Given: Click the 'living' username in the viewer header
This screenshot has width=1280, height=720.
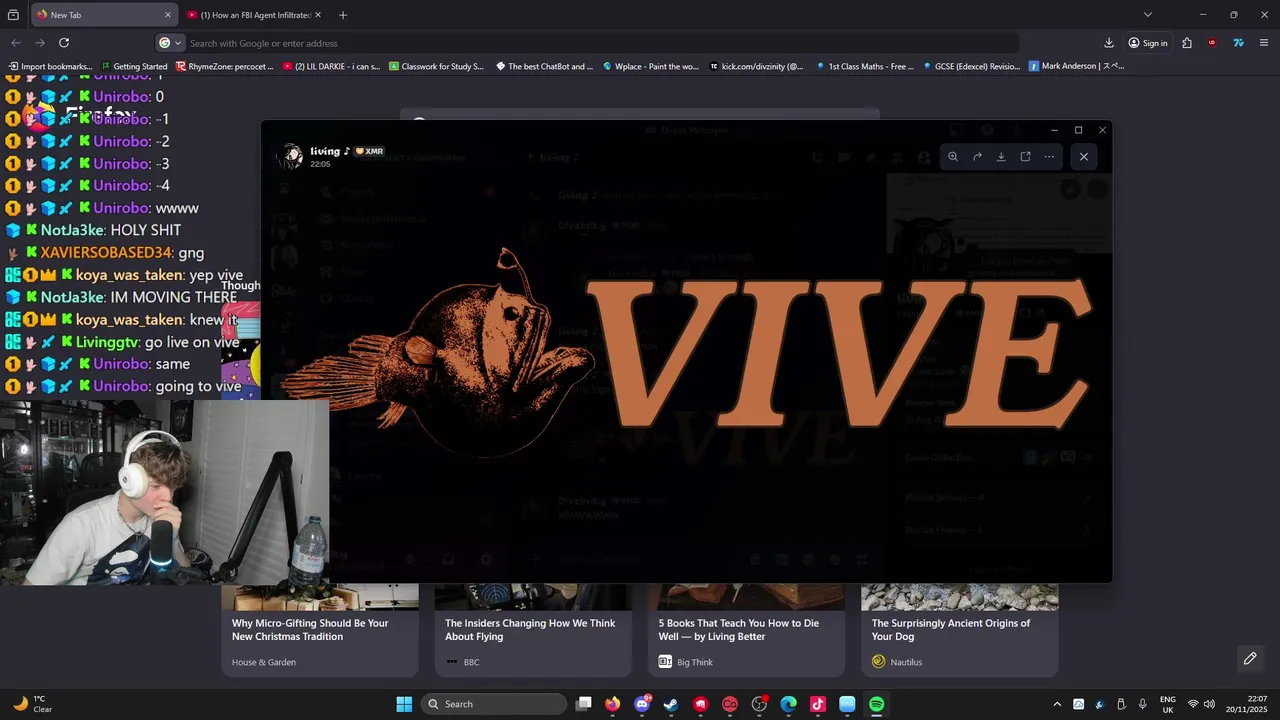Looking at the screenshot, I should 325,151.
